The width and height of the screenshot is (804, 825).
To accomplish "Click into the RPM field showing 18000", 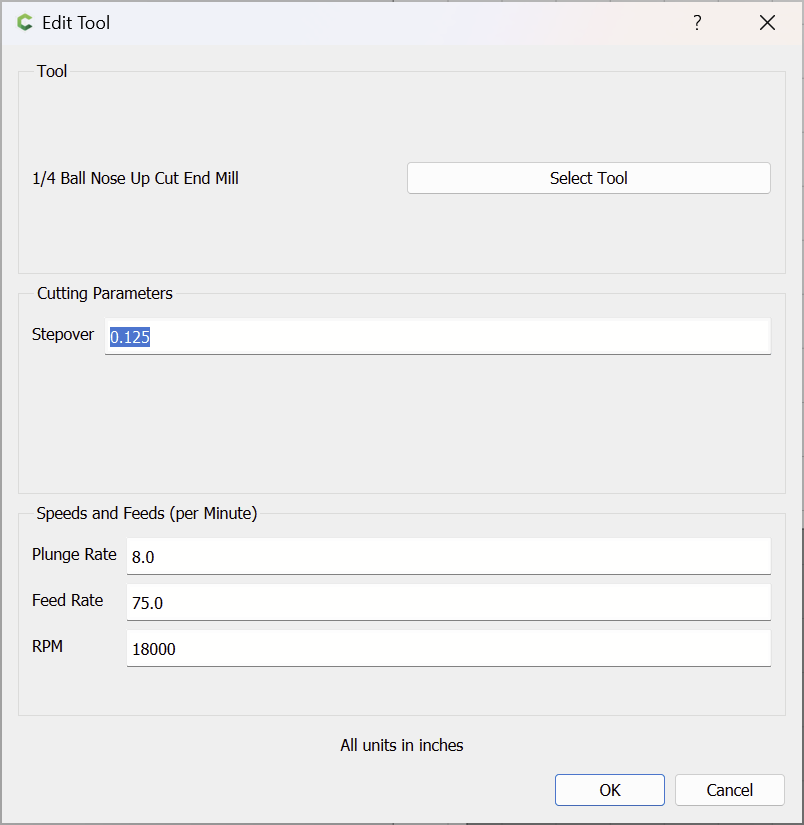I will 448,648.
